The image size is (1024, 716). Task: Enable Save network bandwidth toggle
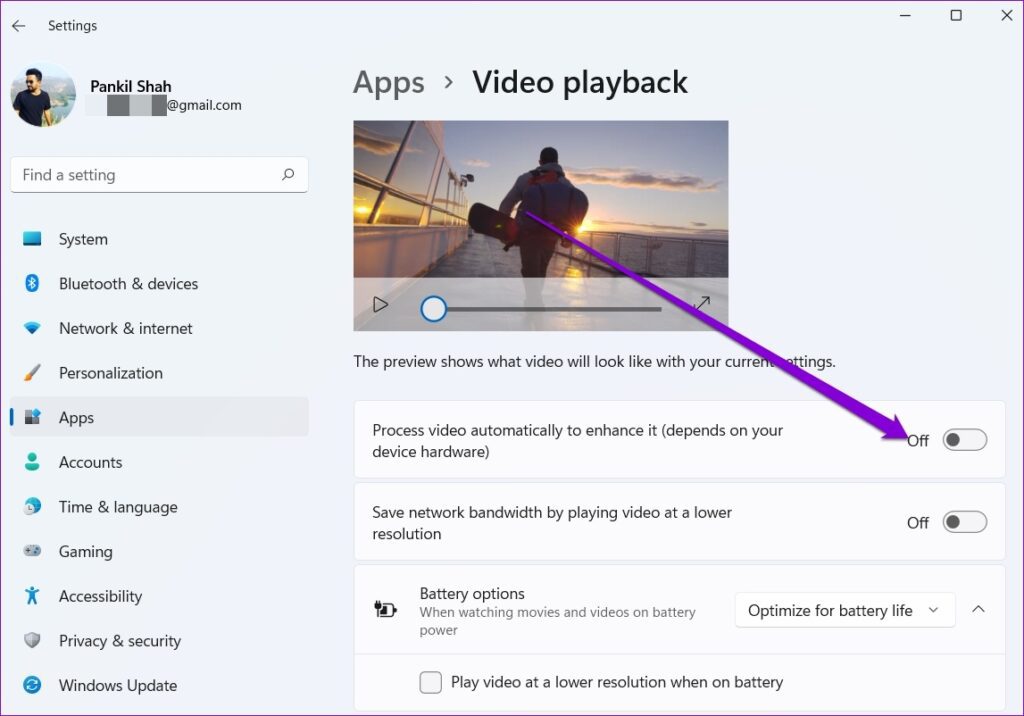click(x=964, y=522)
